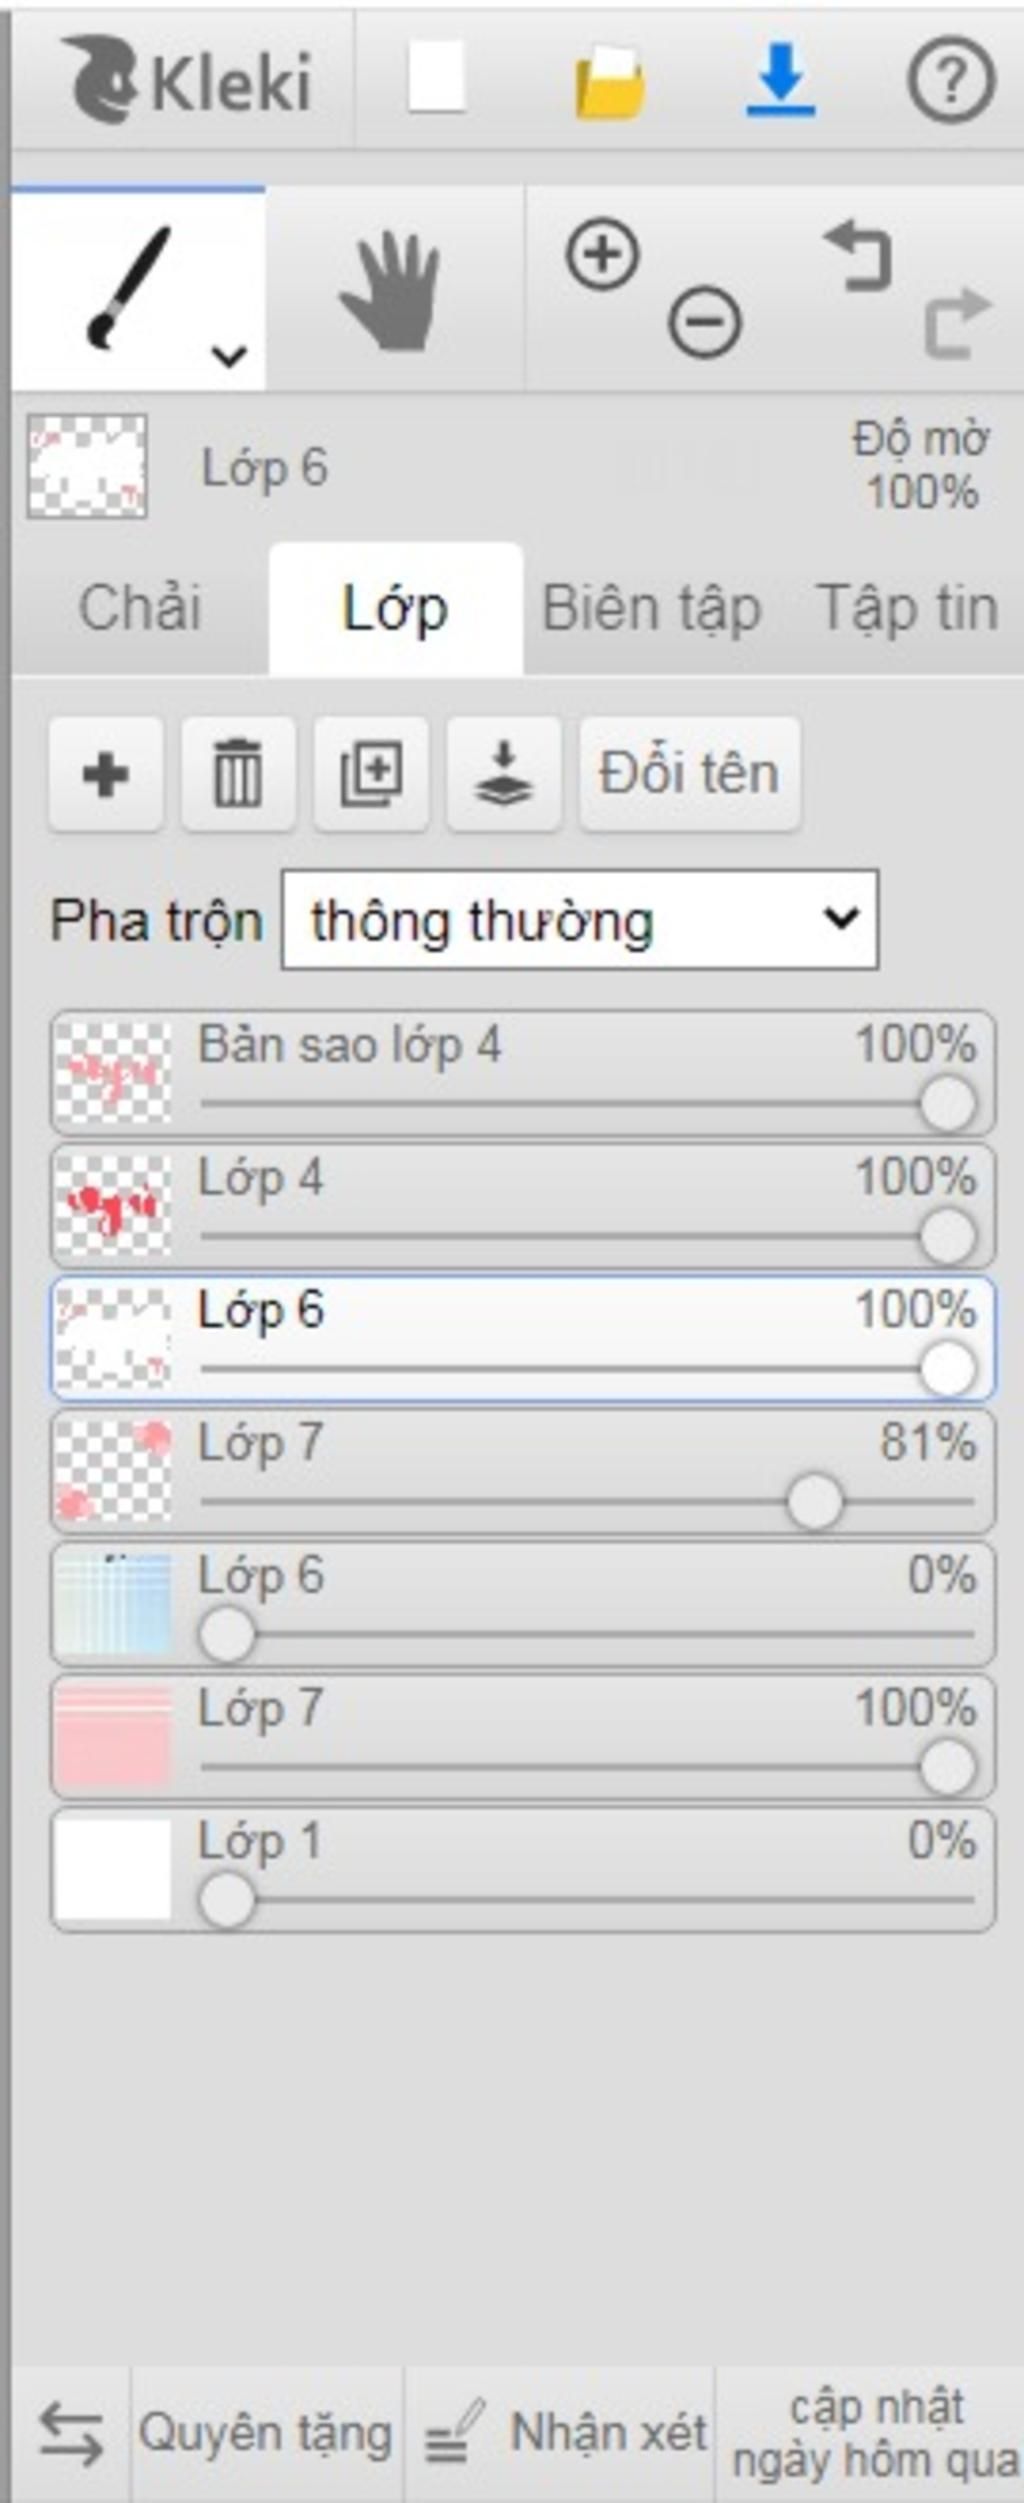Create new image with blank page icon
This screenshot has width=1024, height=2503.
[x=437, y=77]
